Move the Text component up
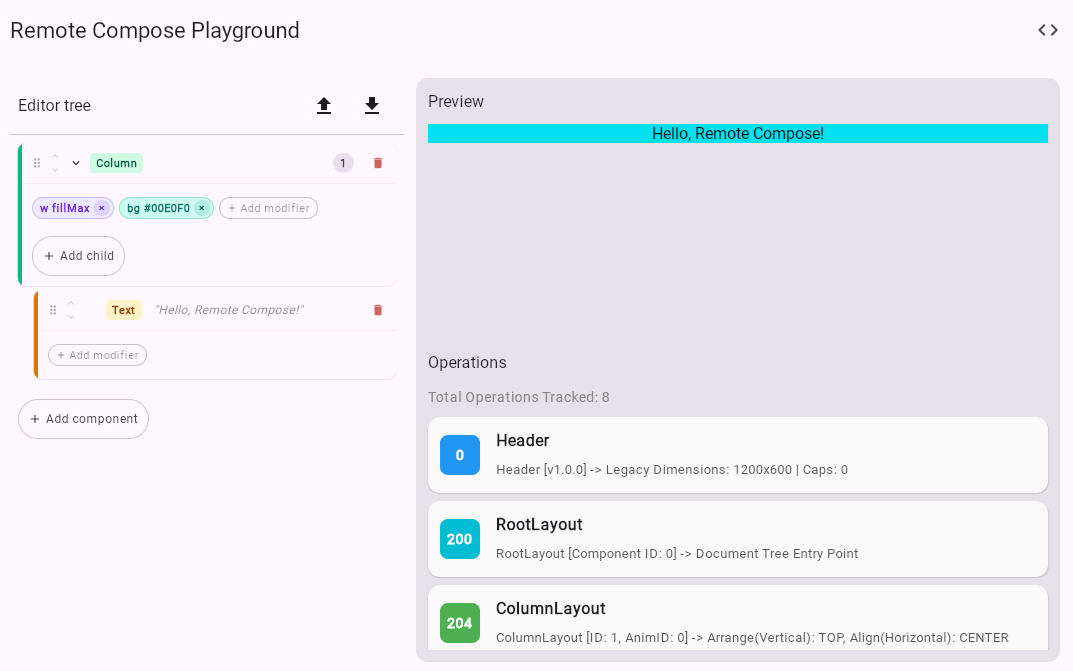 (x=70, y=304)
